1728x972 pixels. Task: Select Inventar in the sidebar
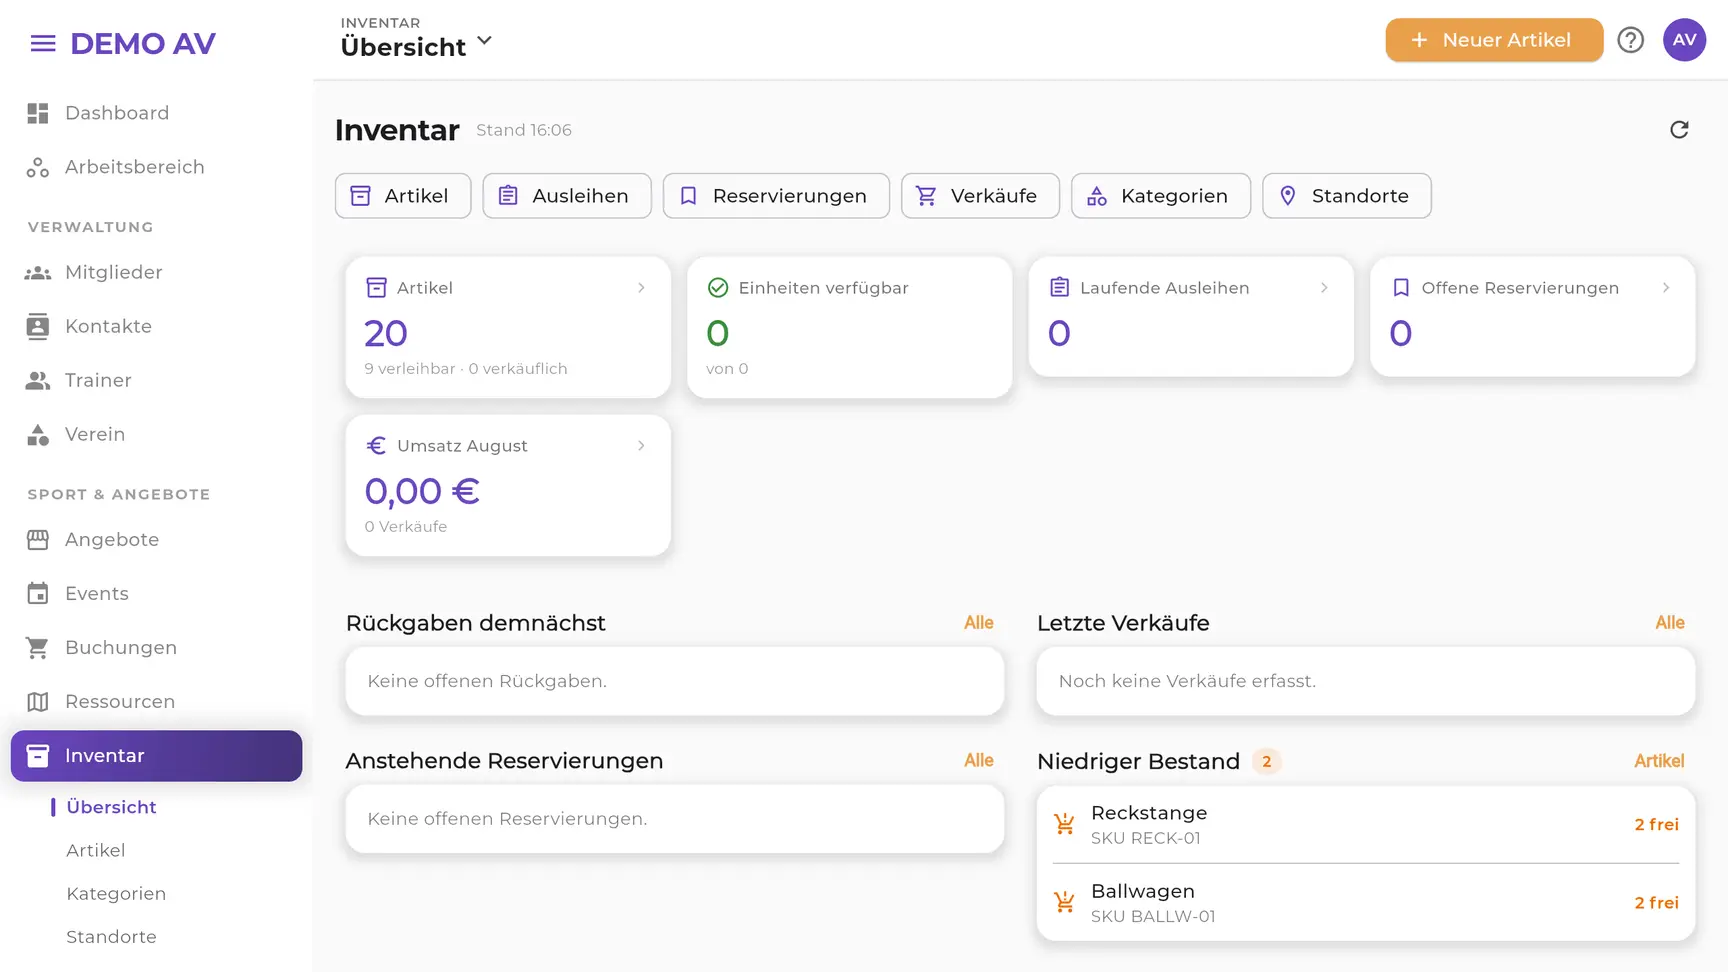(x=157, y=755)
